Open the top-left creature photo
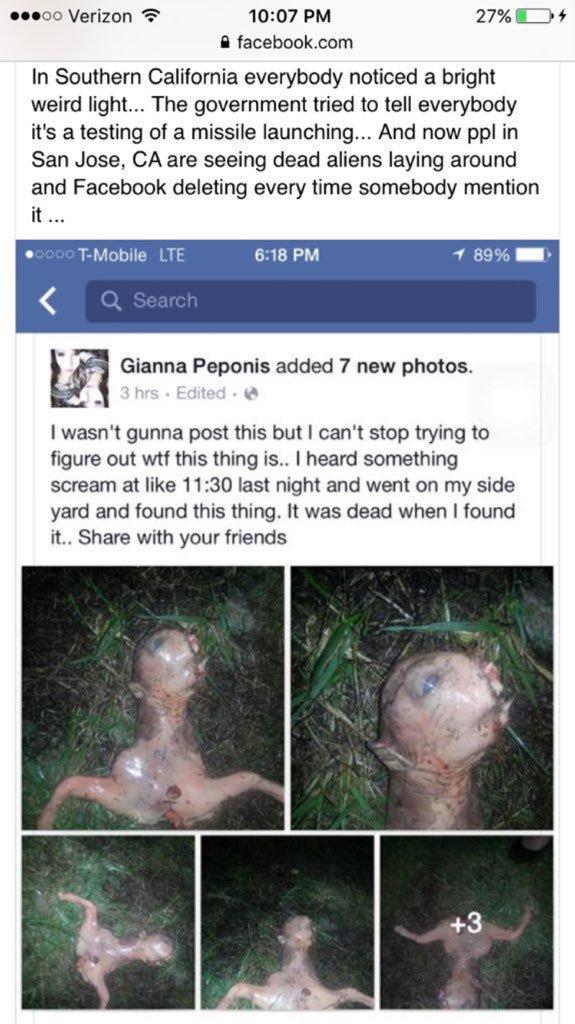 pos(153,698)
